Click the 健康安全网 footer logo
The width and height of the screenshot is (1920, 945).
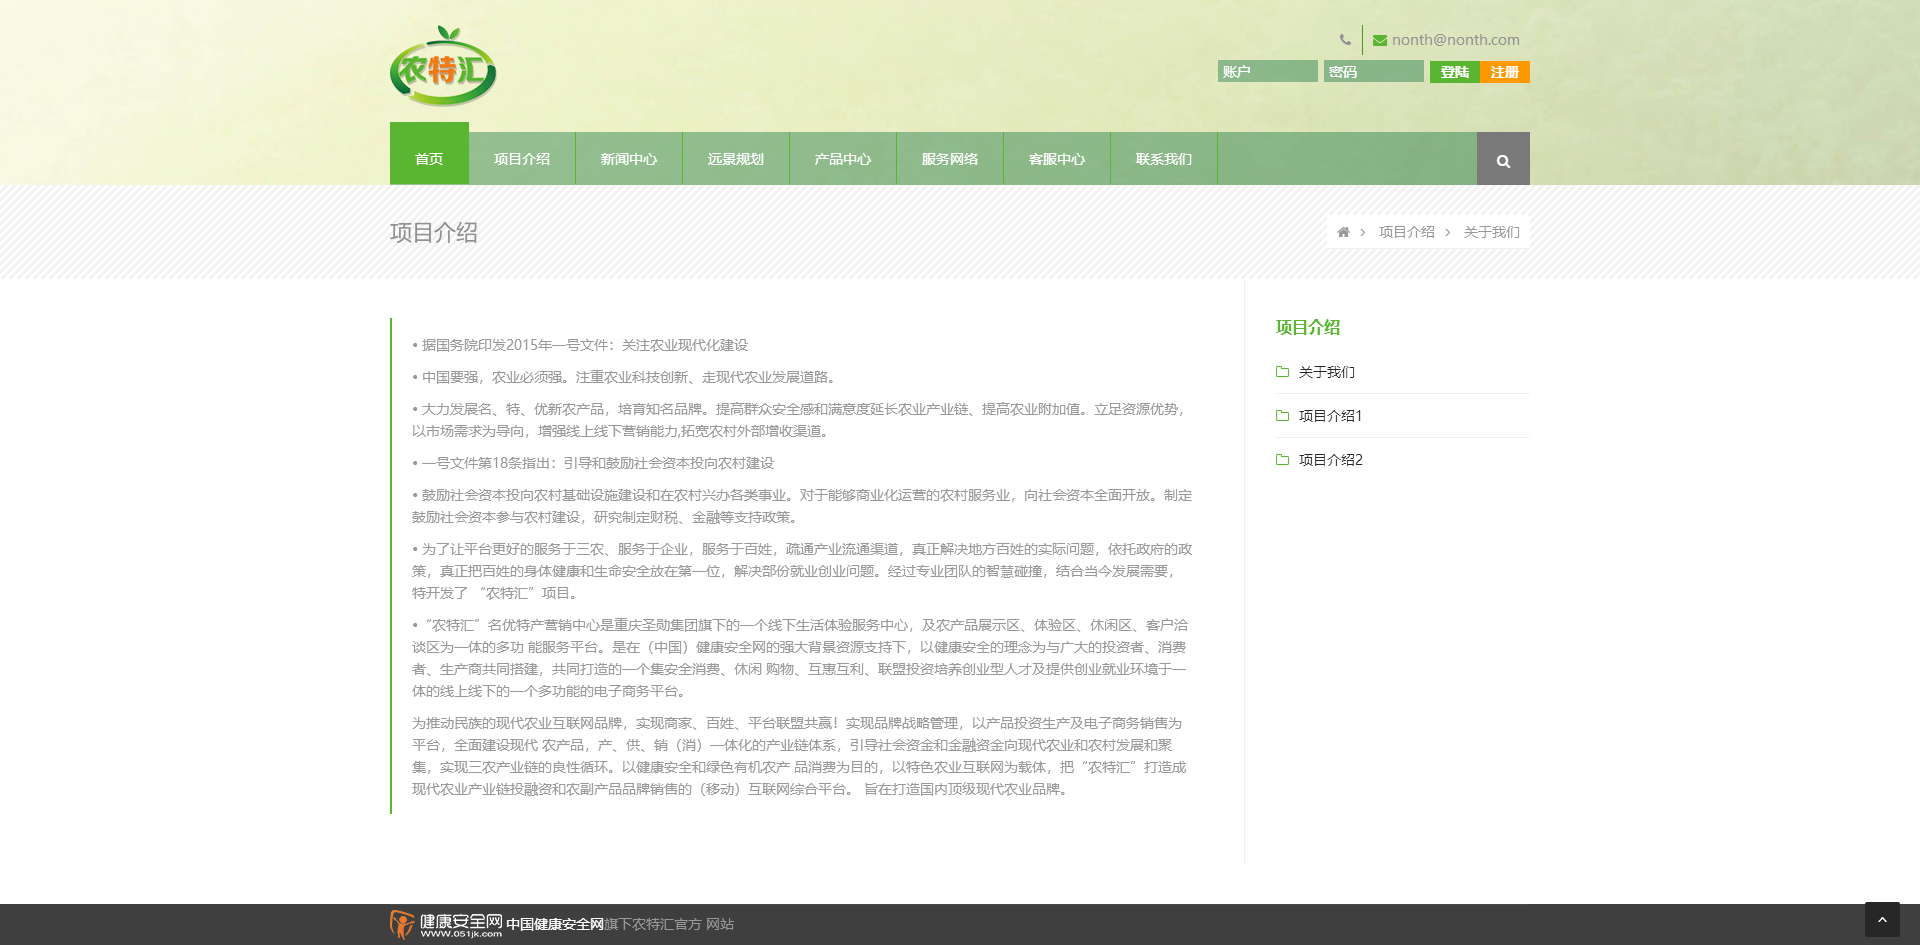point(446,924)
